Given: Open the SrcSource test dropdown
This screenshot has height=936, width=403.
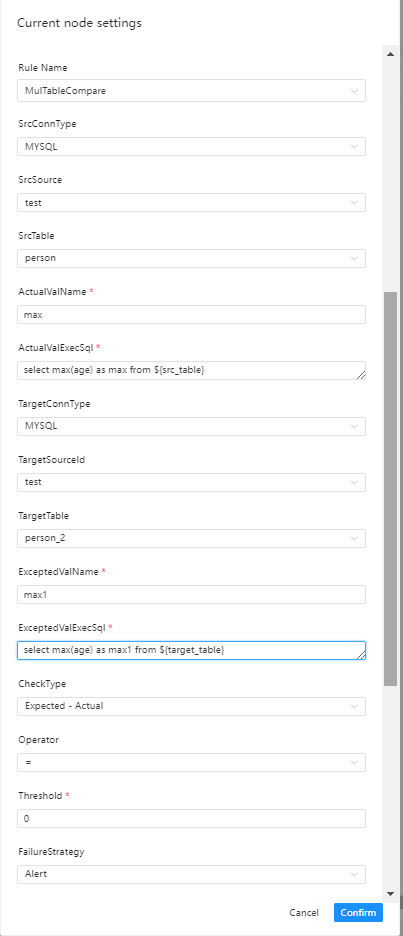Looking at the screenshot, I should (x=191, y=202).
